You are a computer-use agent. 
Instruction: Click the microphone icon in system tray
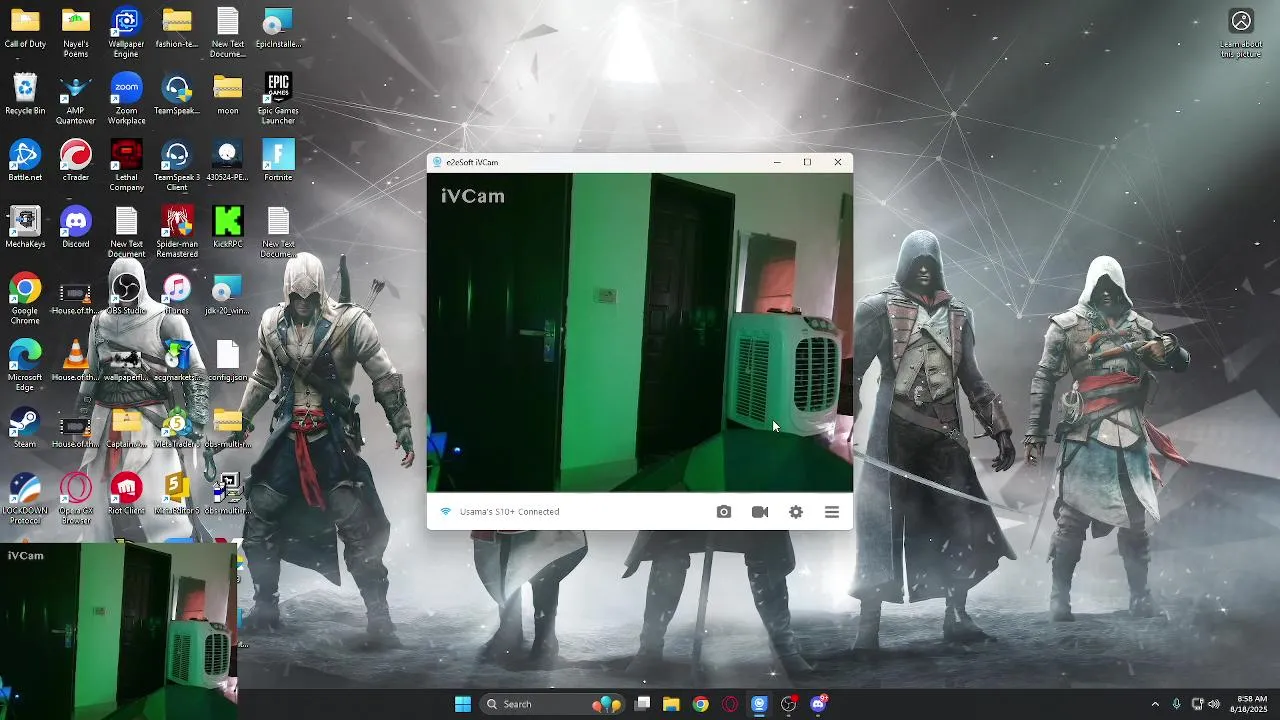pyautogui.click(x=1176, y=704)
